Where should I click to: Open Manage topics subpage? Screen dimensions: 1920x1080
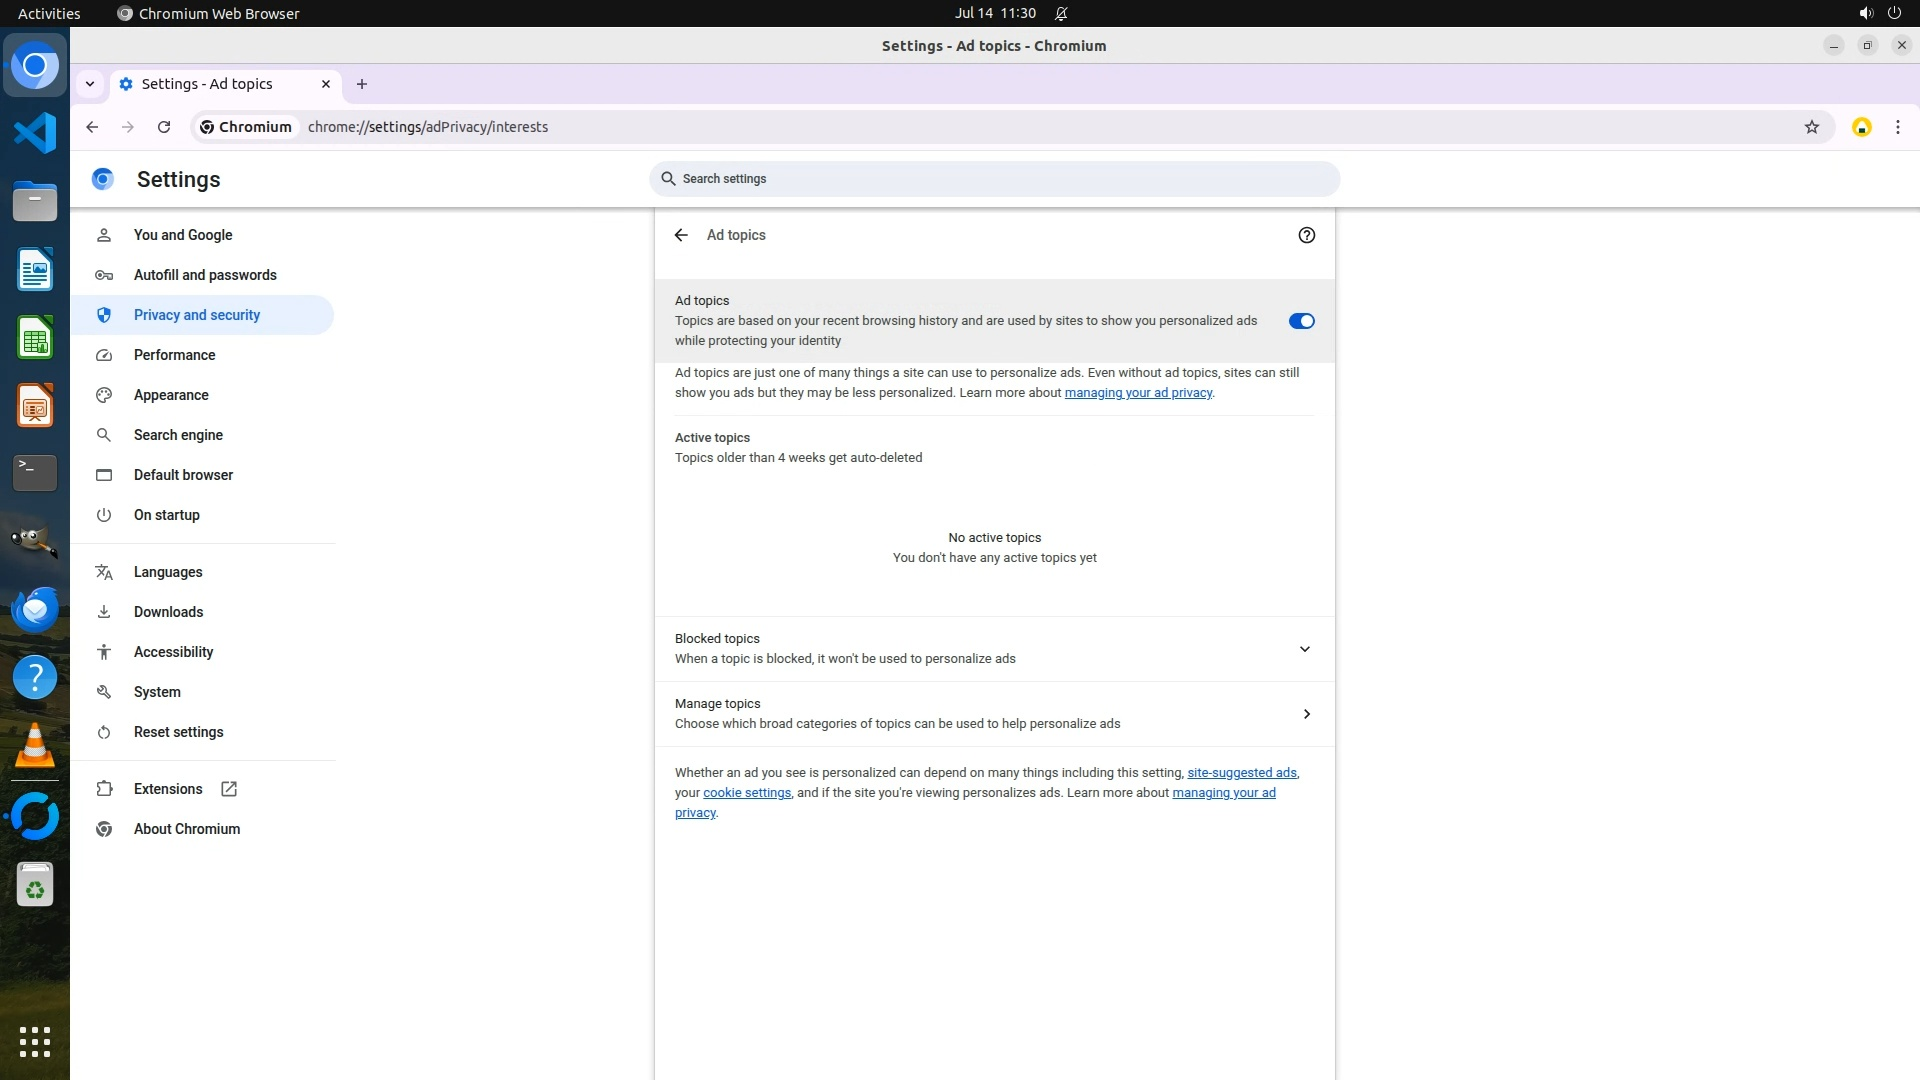pyautogui.click(x=1306, y=714)
